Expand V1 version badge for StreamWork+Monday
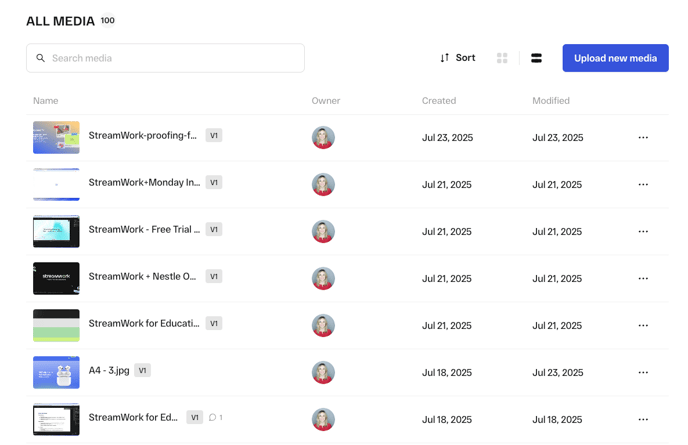Screen dimensions: 688x445 click(214, 183)
